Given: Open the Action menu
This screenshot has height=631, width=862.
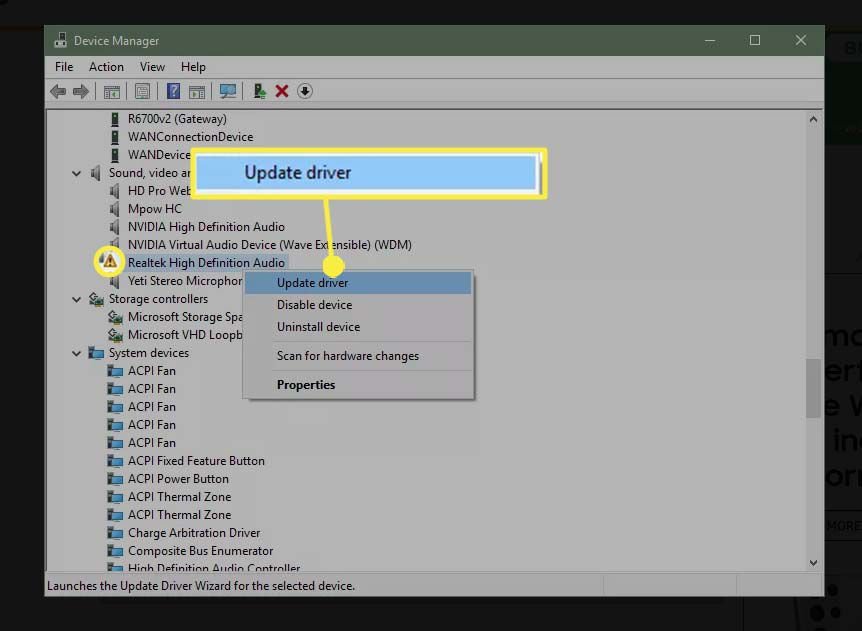Looking at the screenshot, I should coord(106,67).
